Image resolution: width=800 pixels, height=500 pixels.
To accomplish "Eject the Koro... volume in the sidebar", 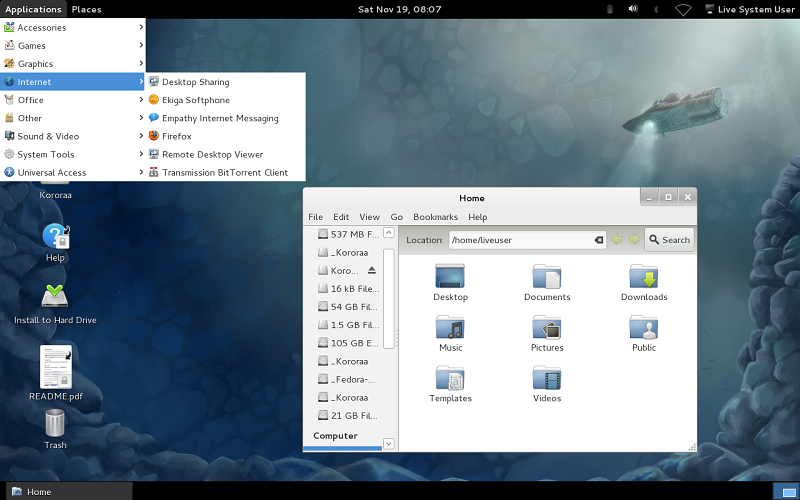I will 372,270.
